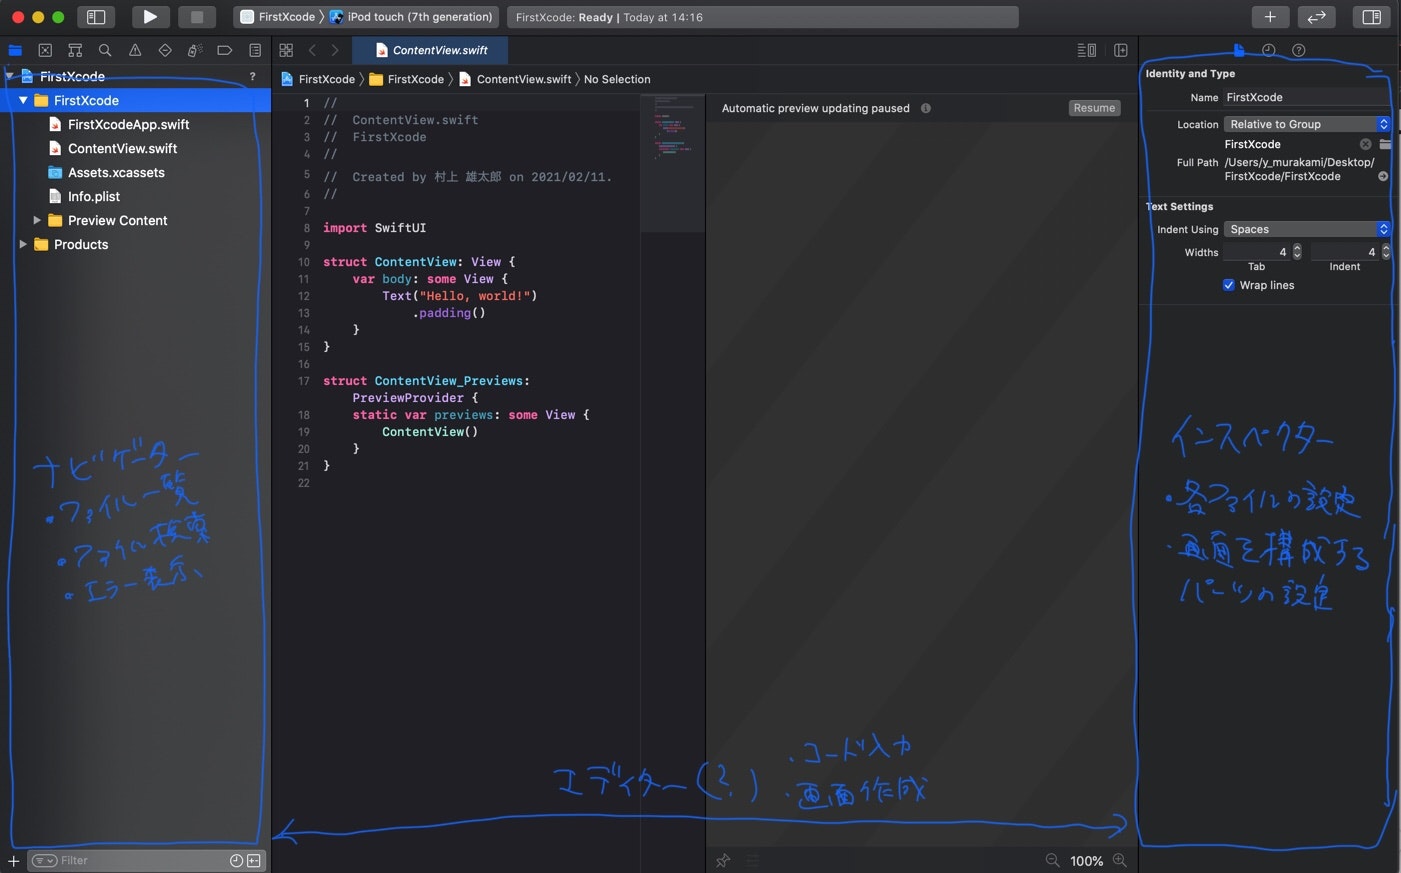
Task: Pin the preview canvas
Action: coord(723,860)
